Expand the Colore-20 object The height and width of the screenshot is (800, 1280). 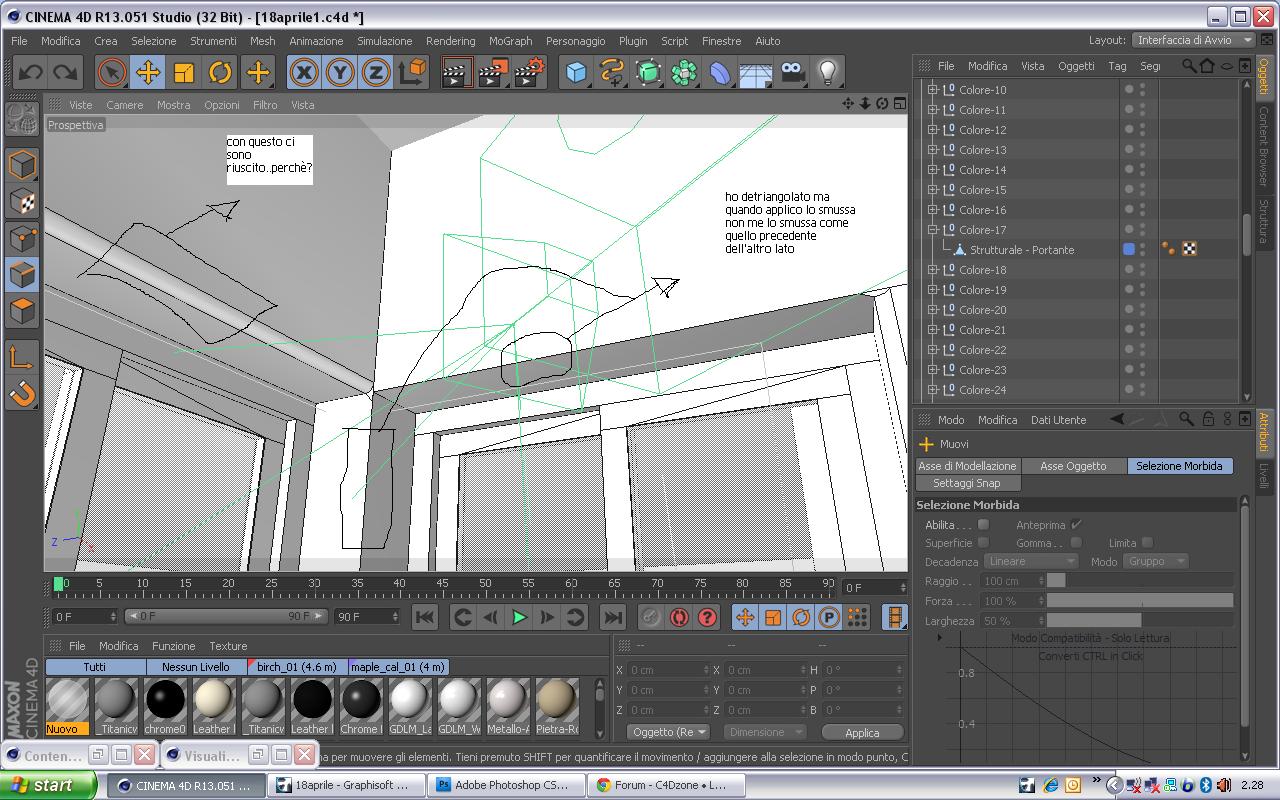933,310
